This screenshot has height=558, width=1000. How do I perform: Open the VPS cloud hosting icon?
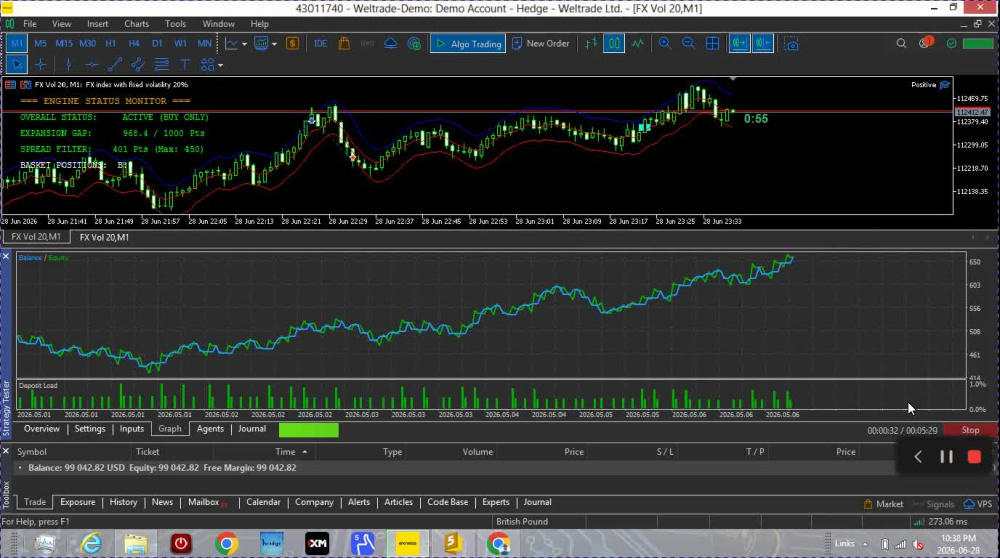(x=390, y=43)
